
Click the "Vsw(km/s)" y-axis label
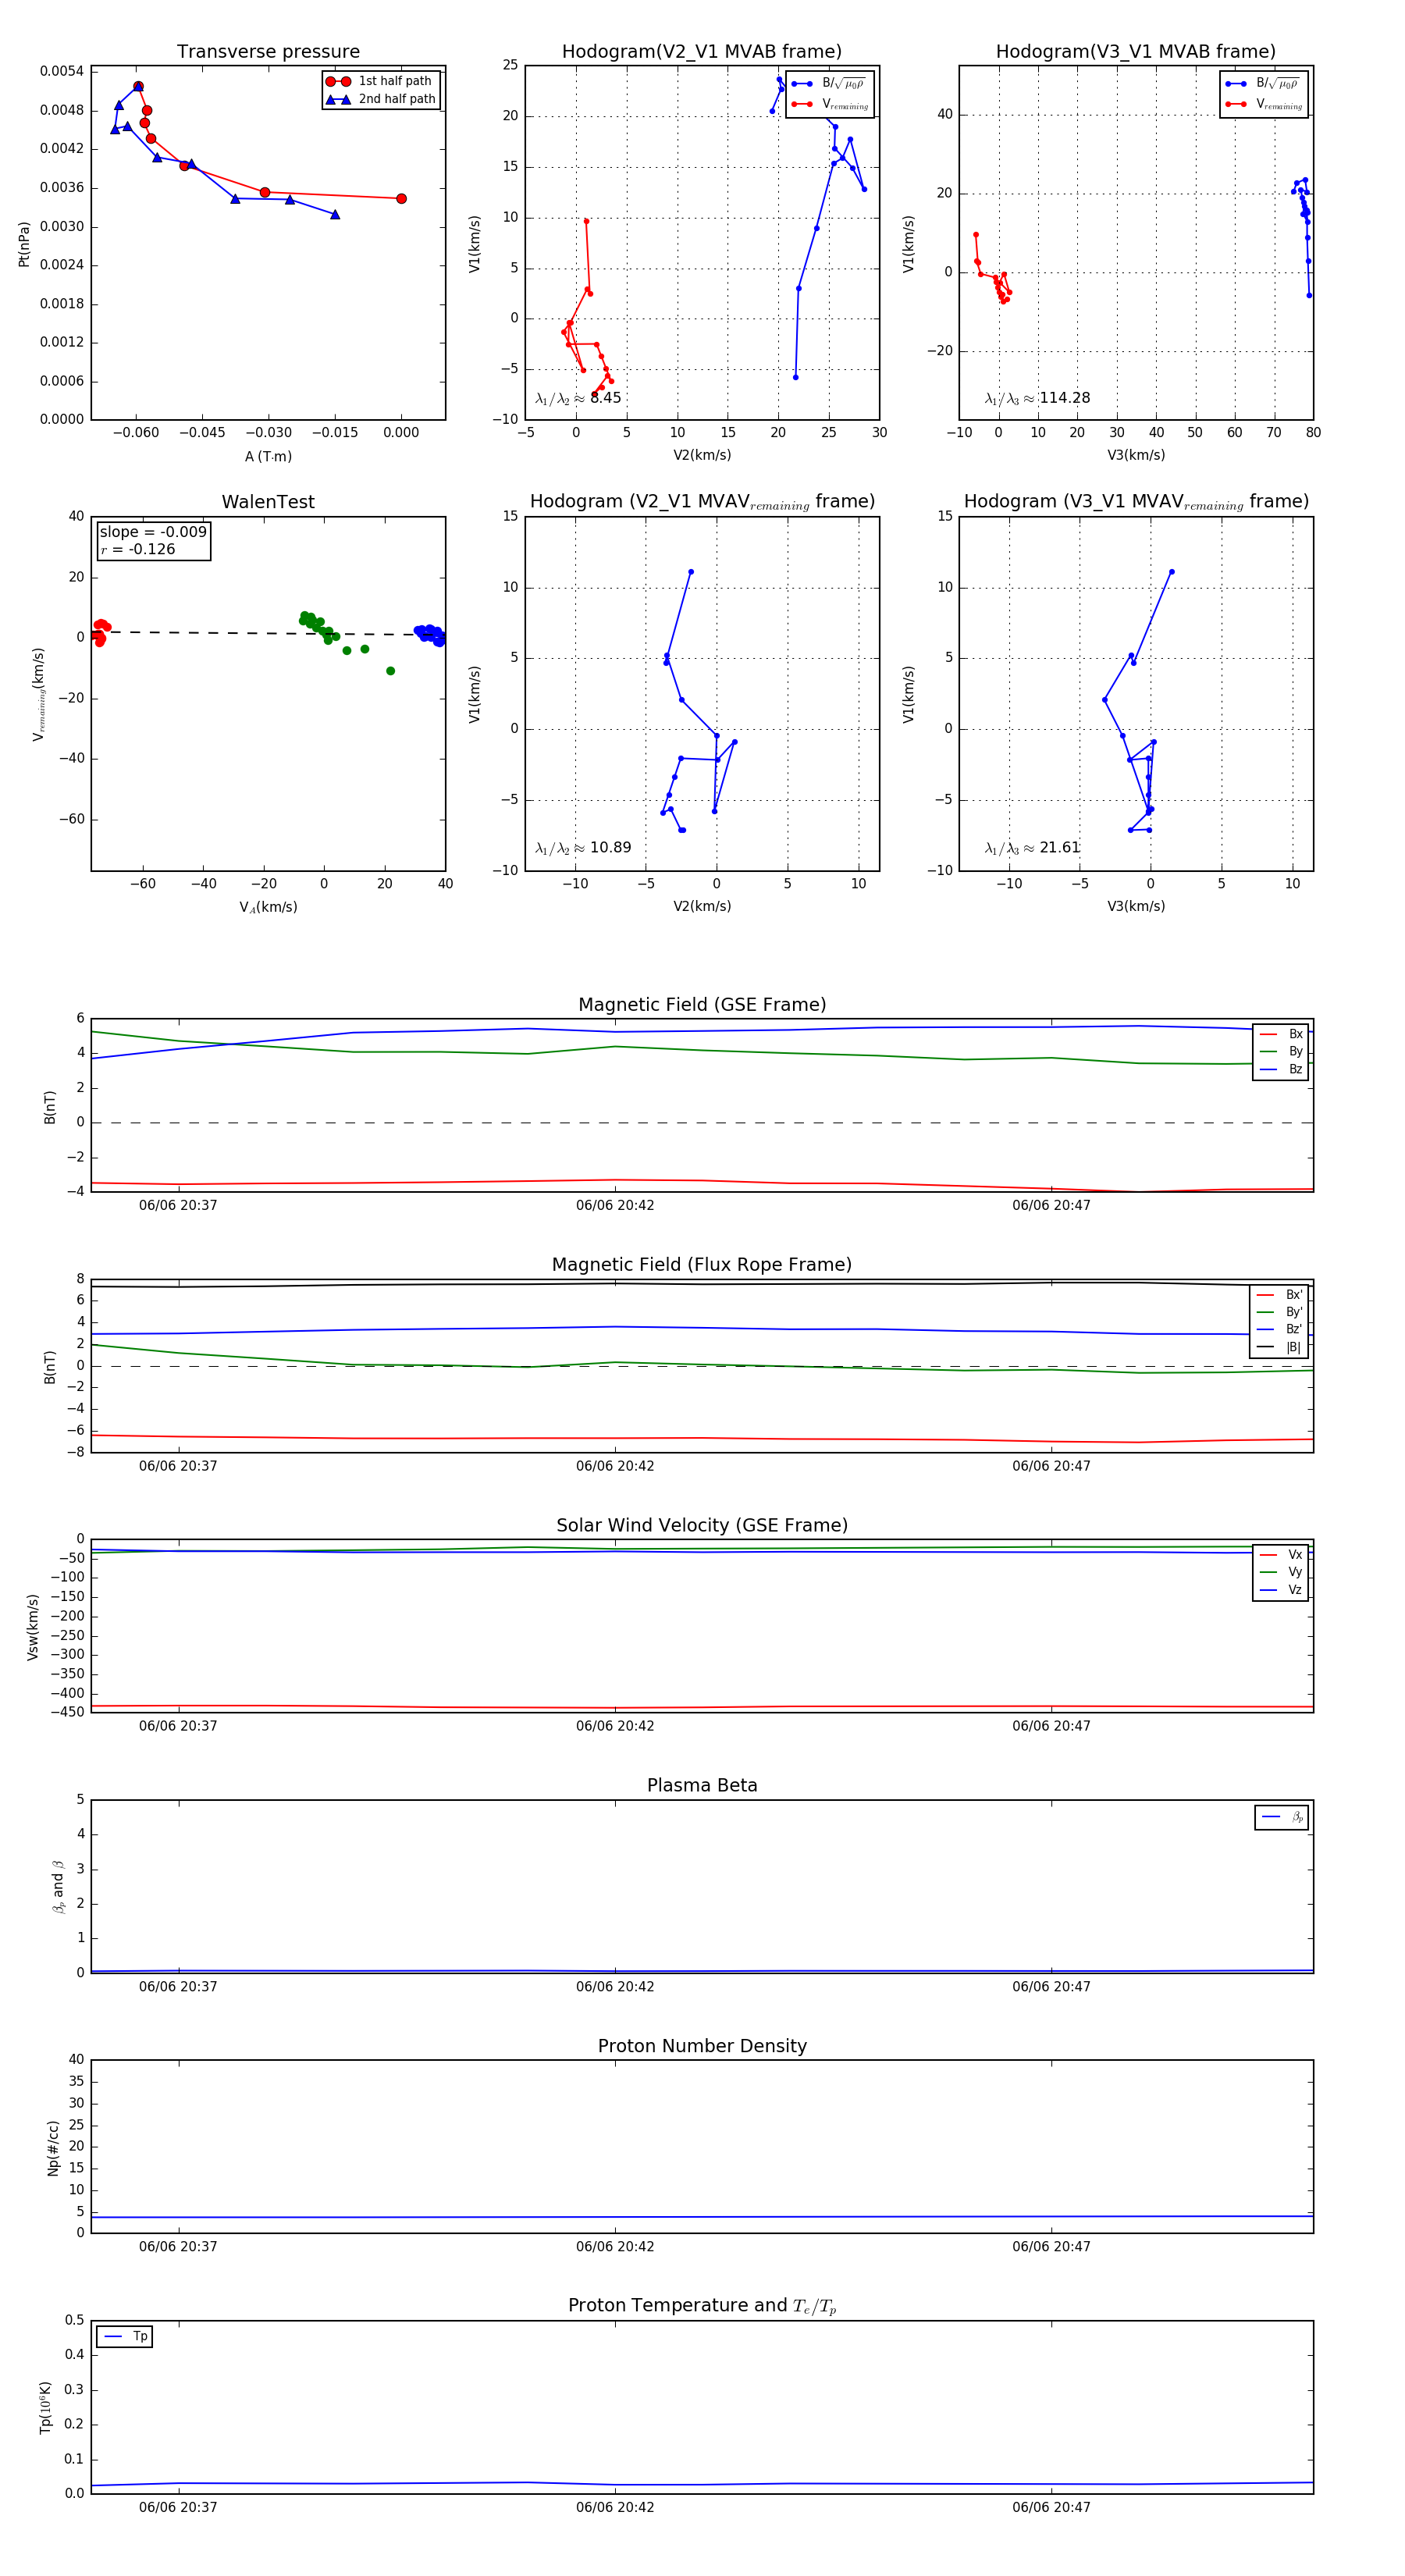33,1627
